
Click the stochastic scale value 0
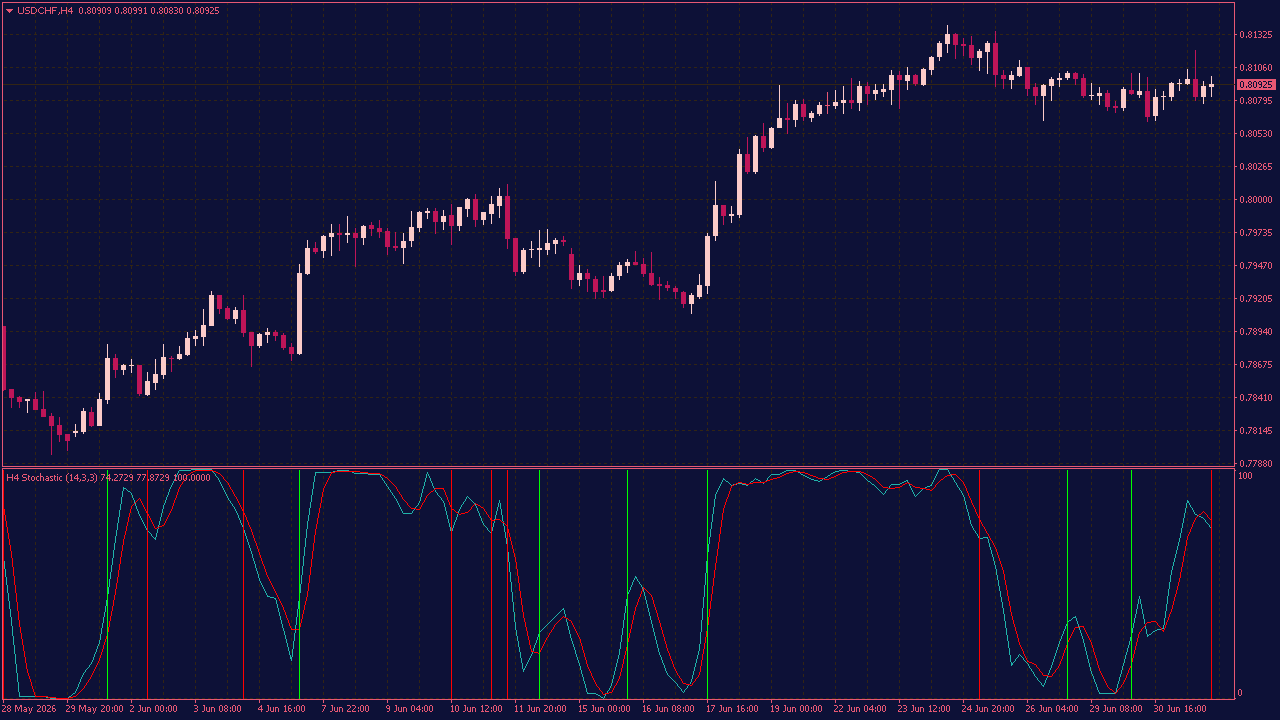point(1242,693)
